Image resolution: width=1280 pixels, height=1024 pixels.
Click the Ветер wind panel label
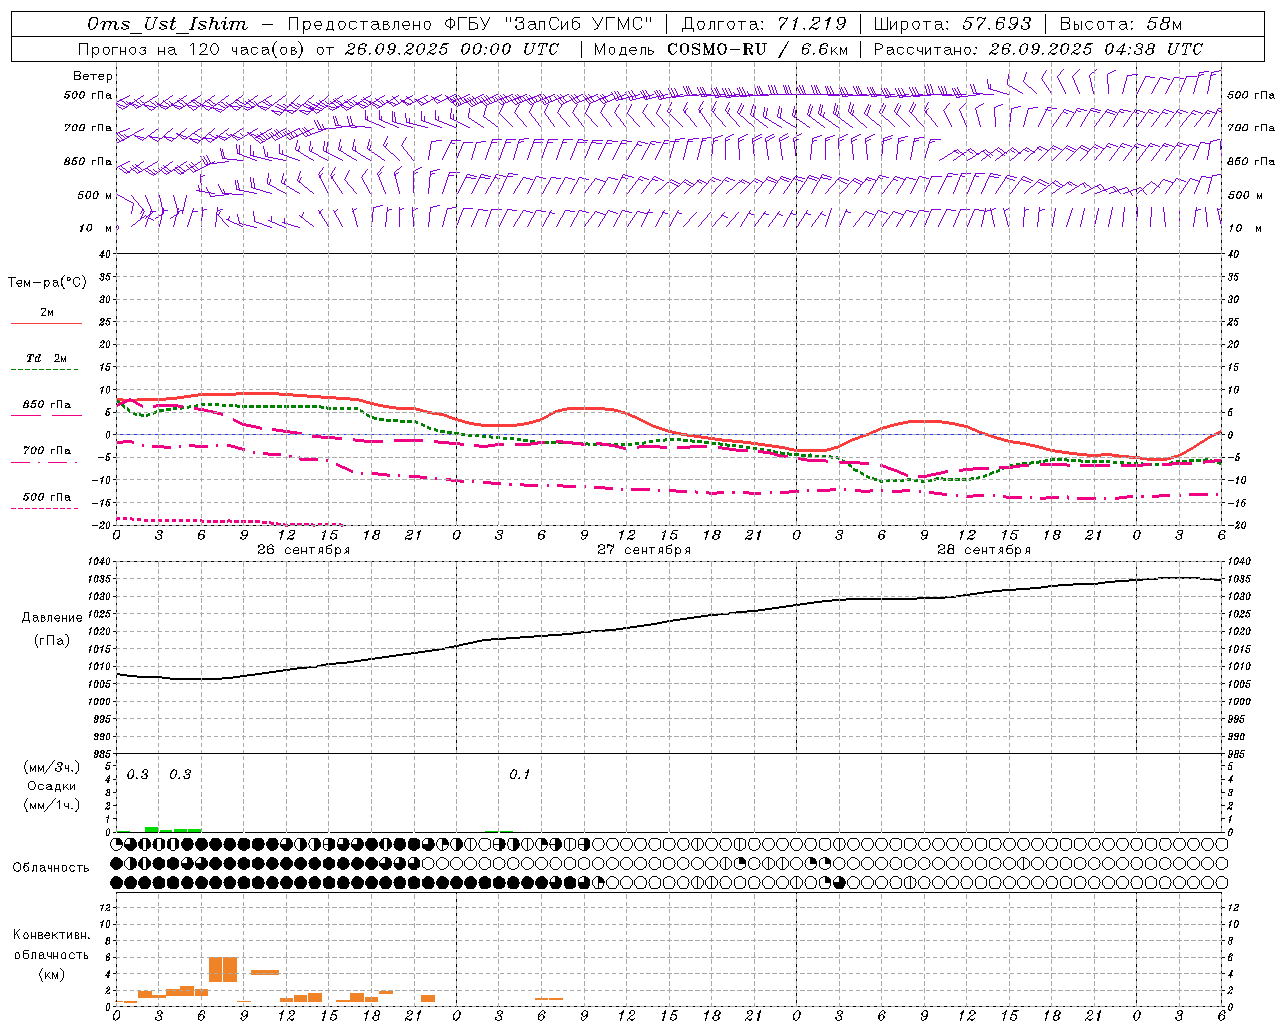click(93, 76)
